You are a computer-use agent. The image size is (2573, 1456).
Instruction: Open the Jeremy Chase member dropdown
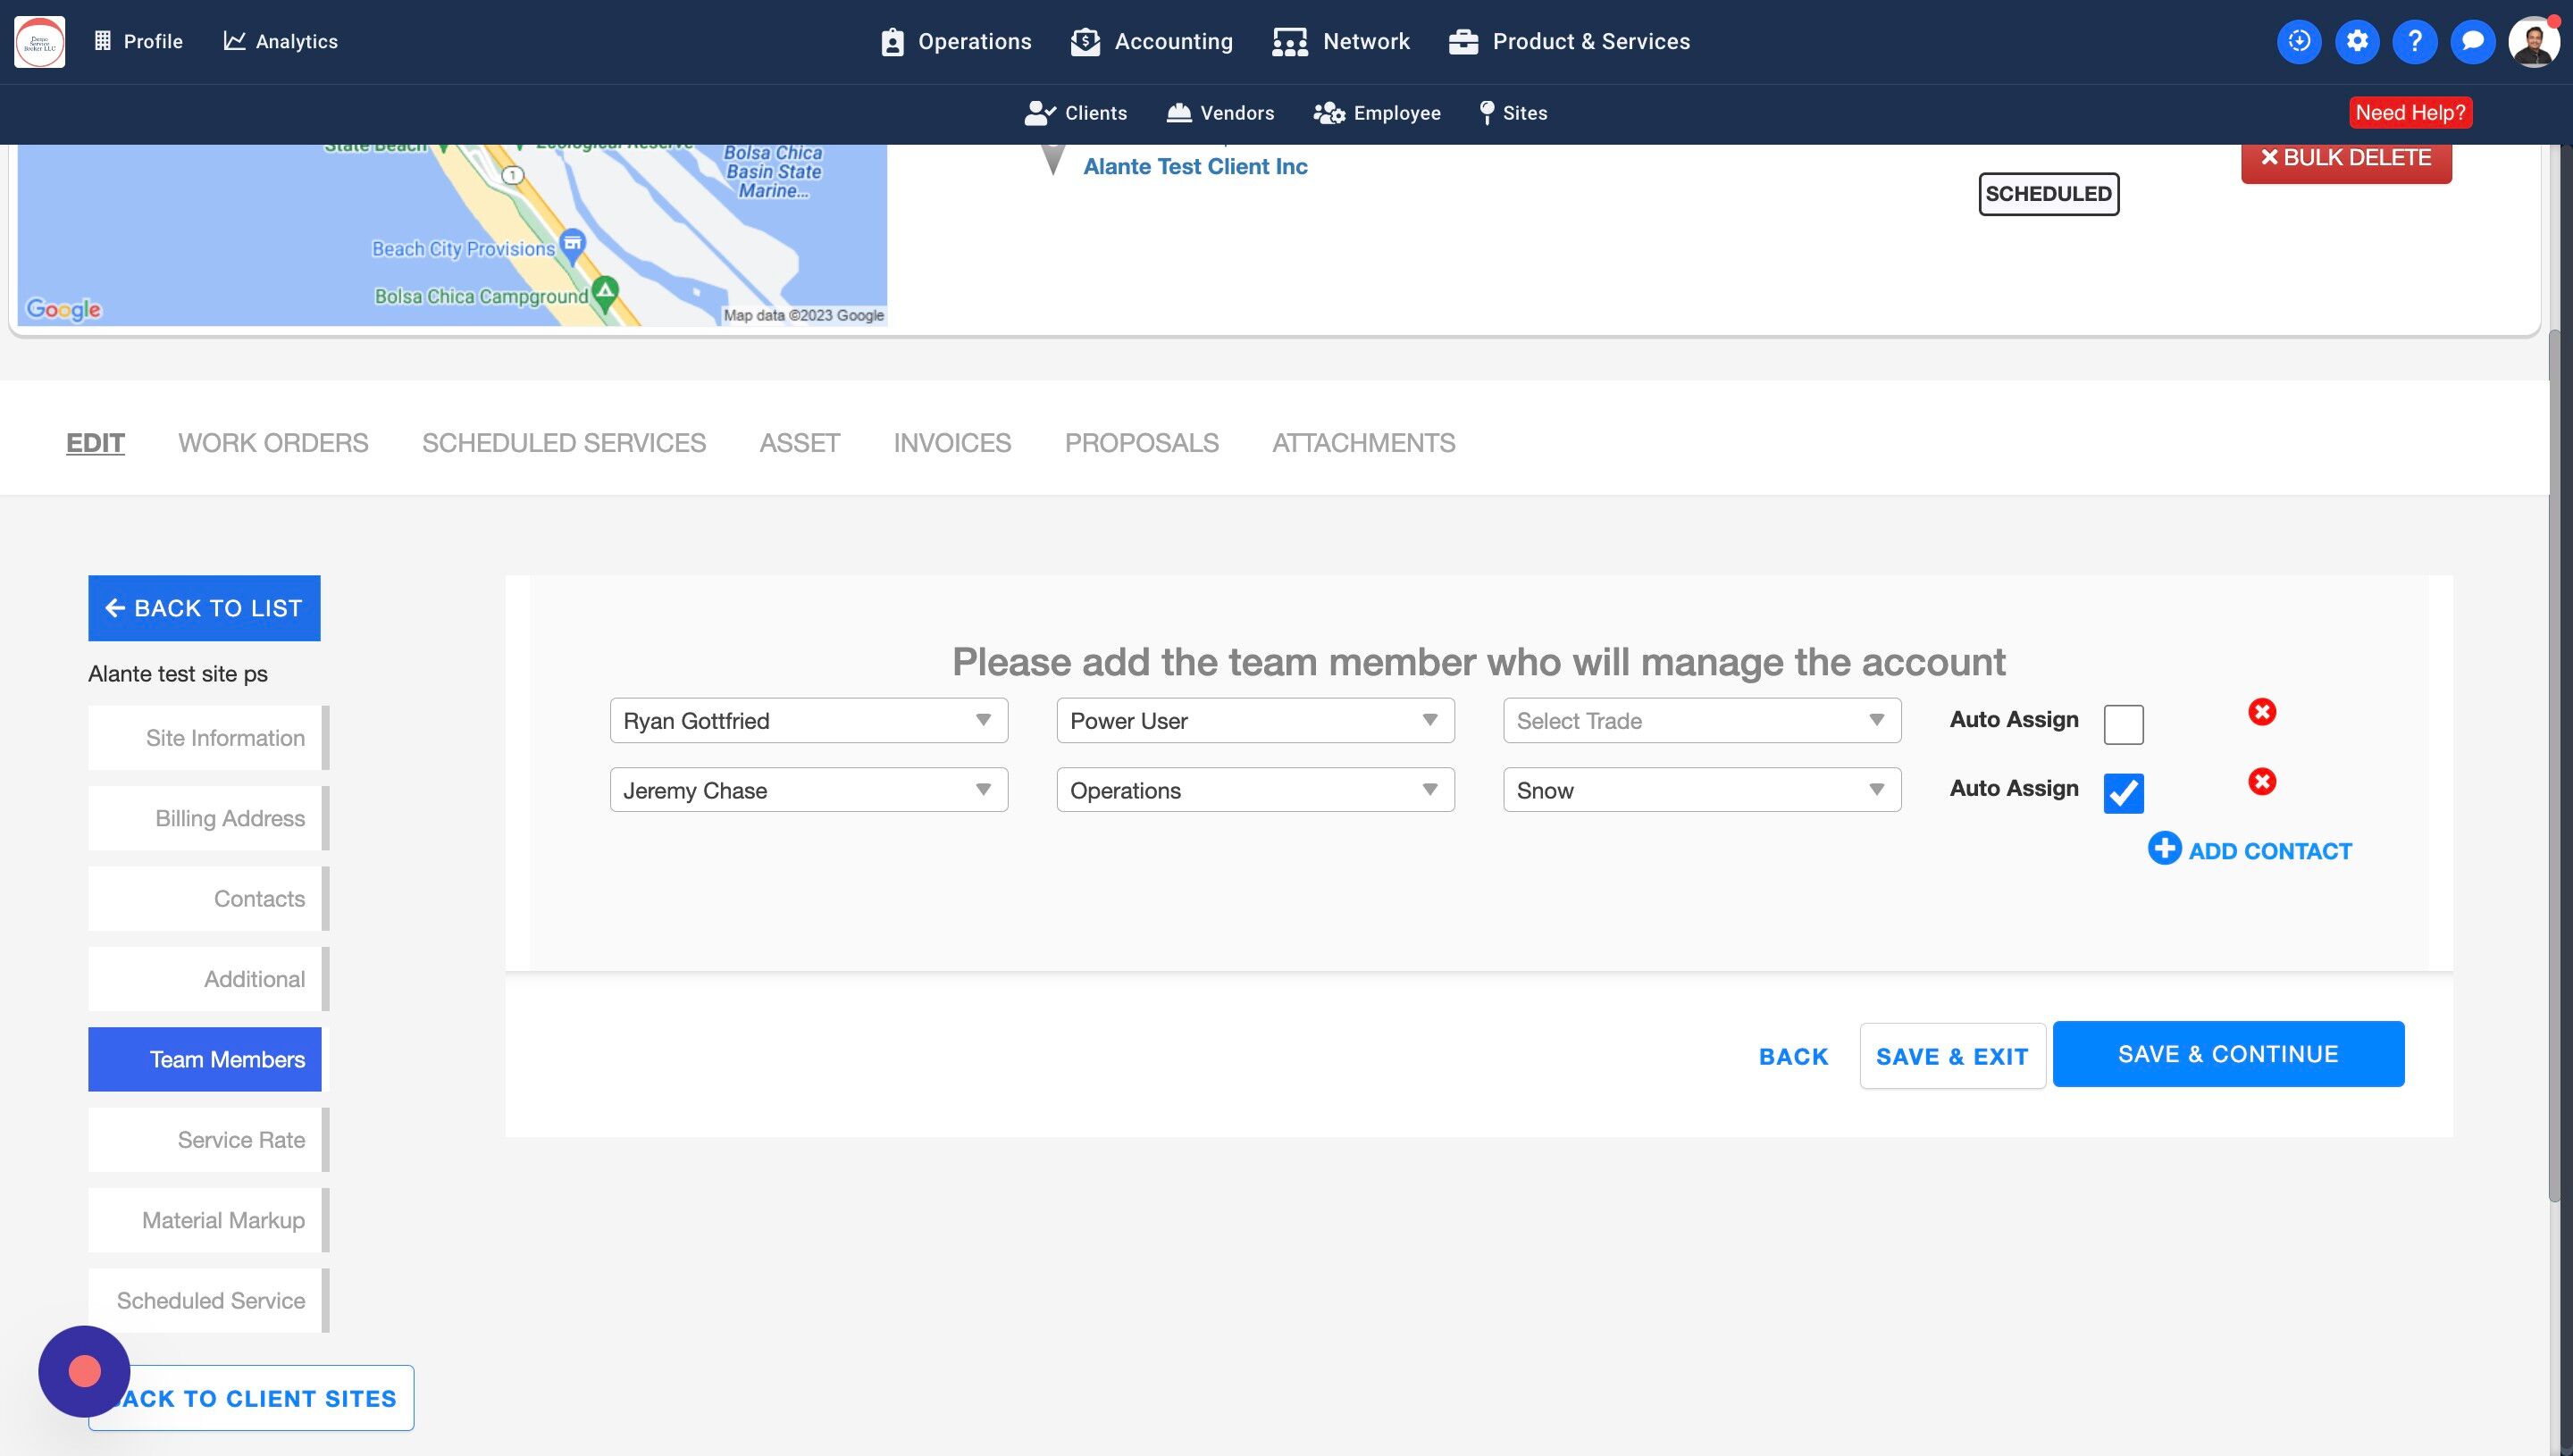pyautogui.click(x=808, y=790)
